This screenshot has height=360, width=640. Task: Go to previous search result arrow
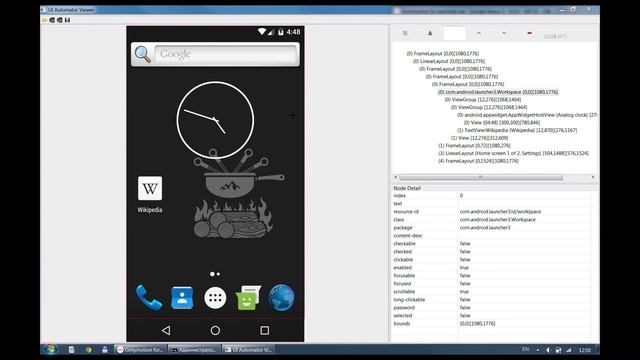[479, 33]
